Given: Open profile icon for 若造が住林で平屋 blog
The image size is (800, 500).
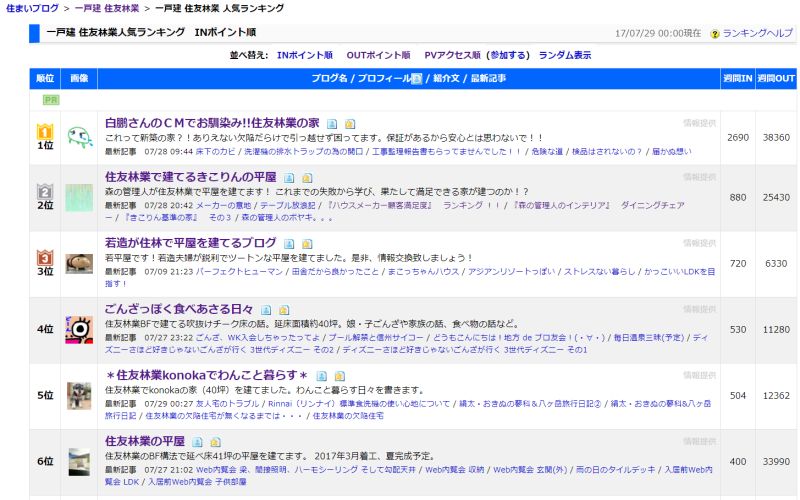Looking at the screenshot, I should point(289,244).
